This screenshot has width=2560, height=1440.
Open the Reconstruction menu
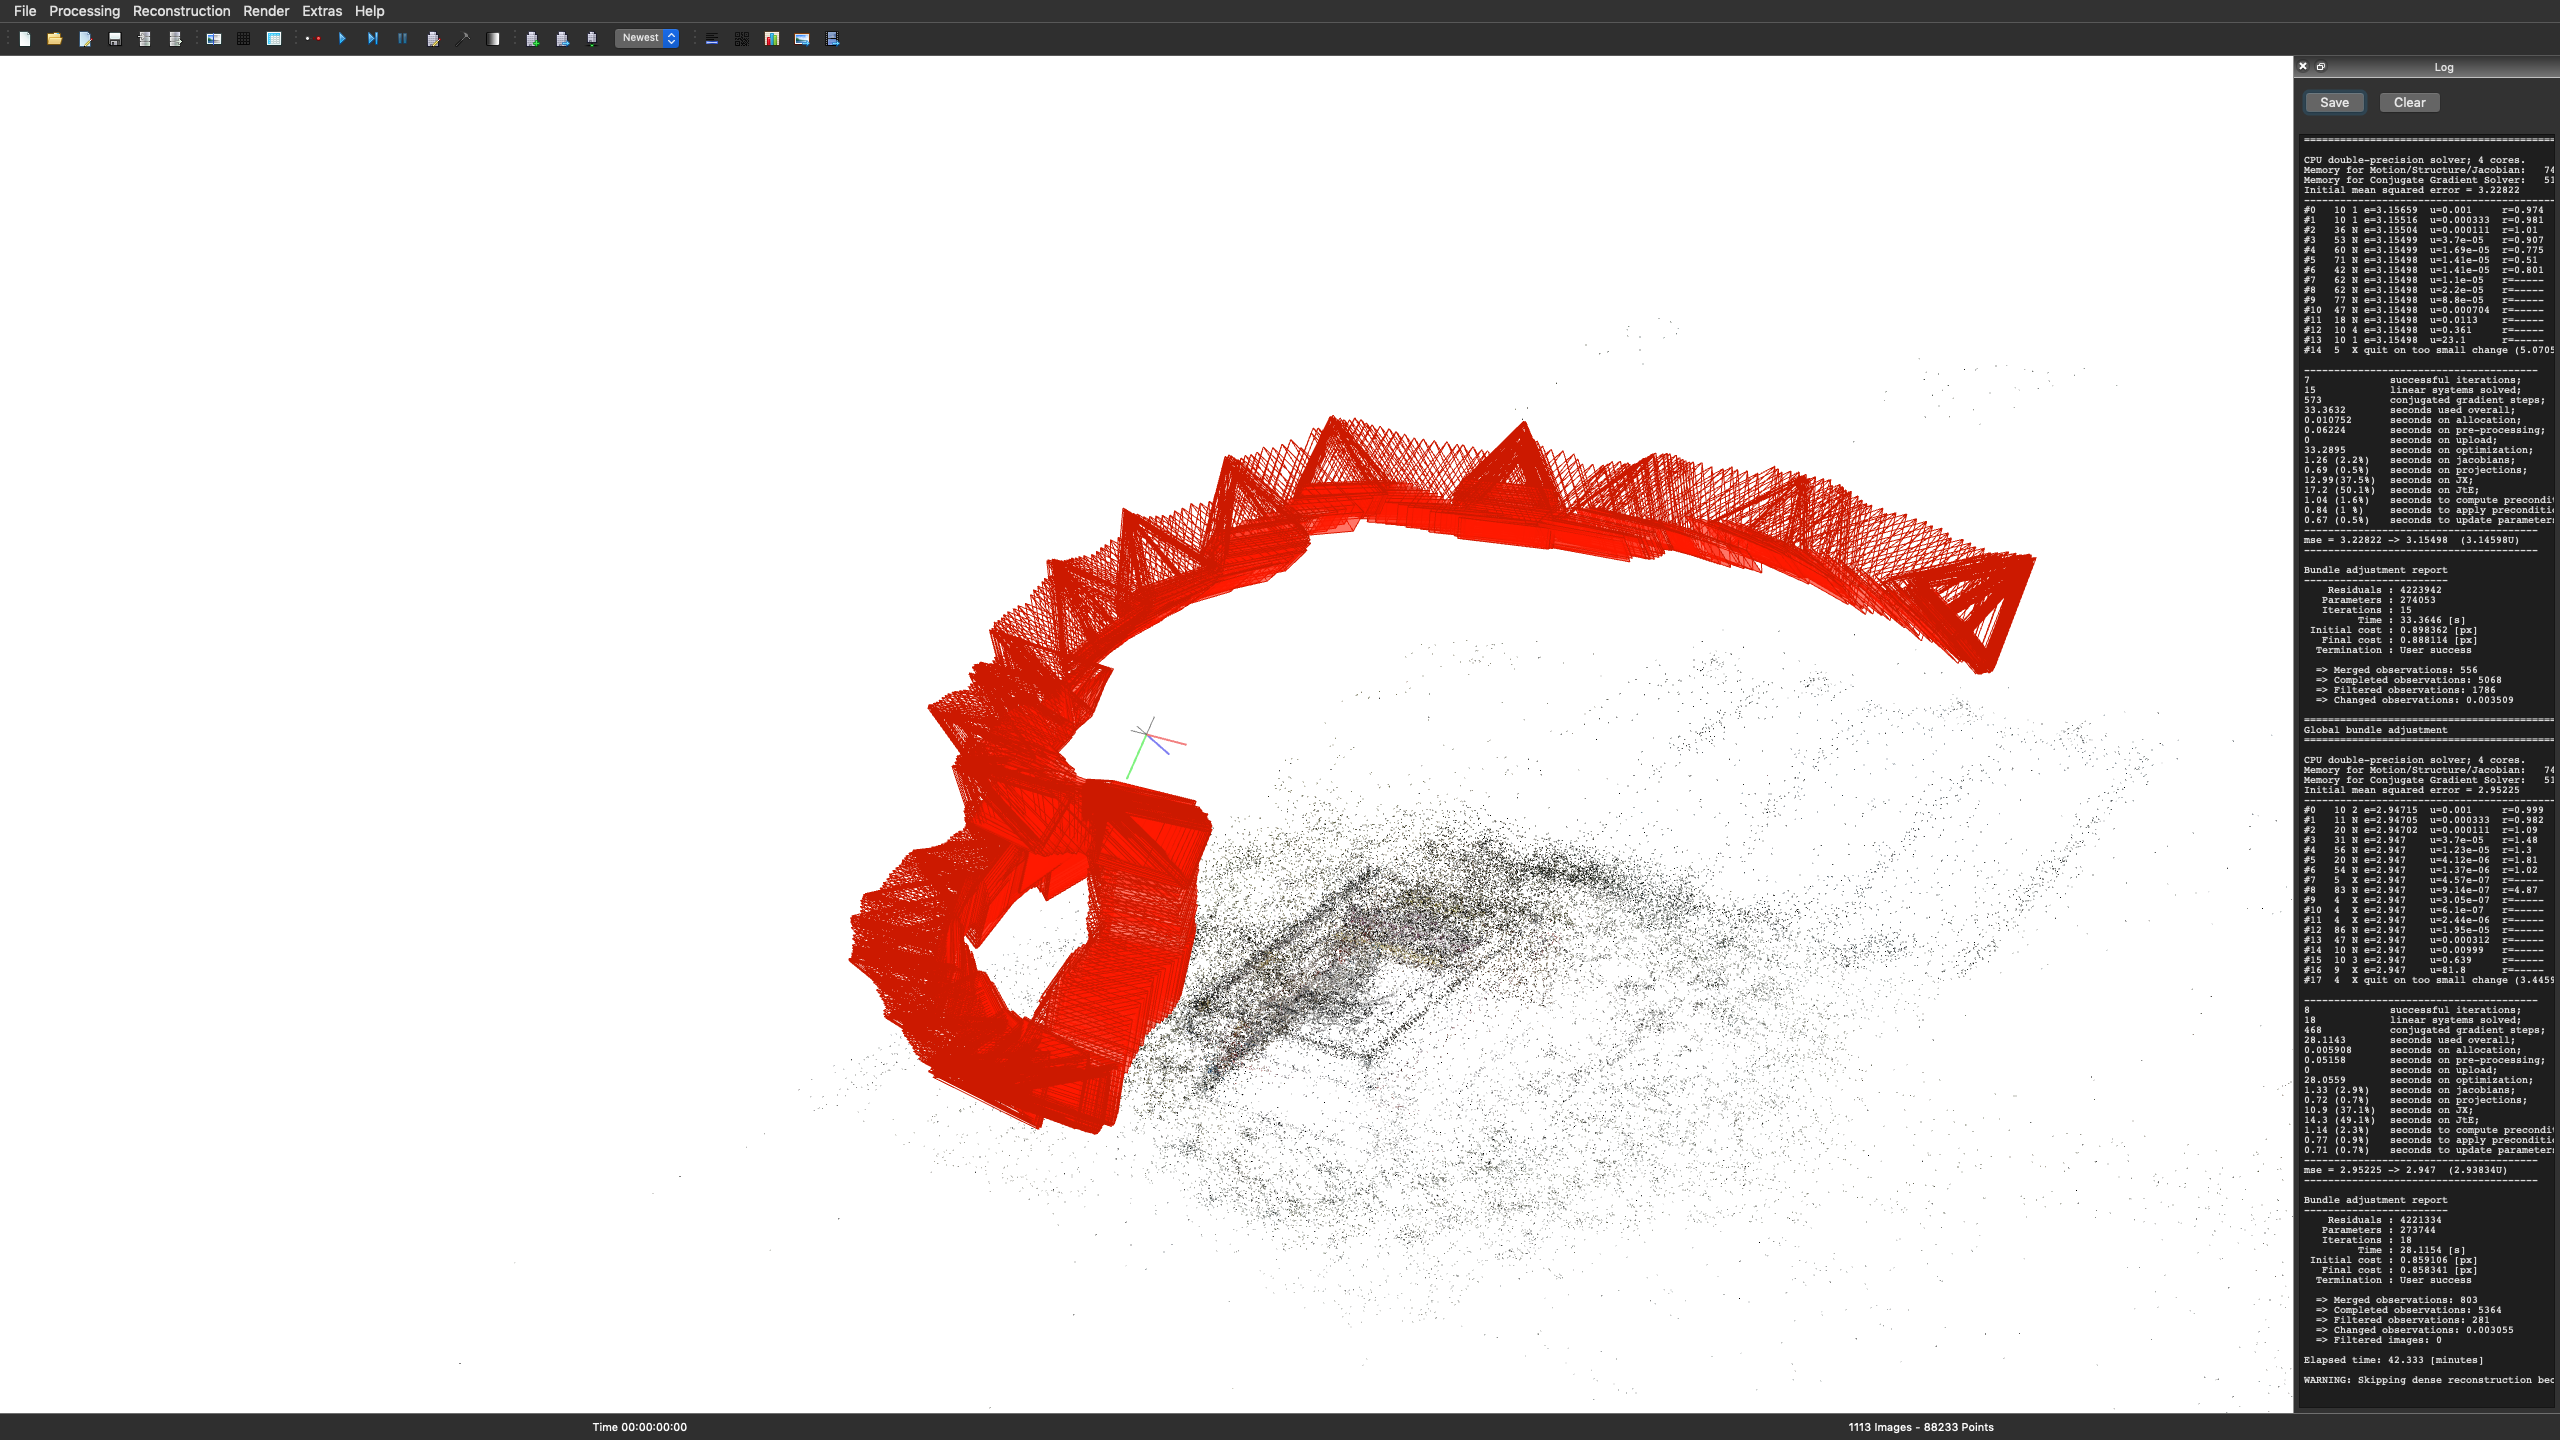[x=181, y=11]
